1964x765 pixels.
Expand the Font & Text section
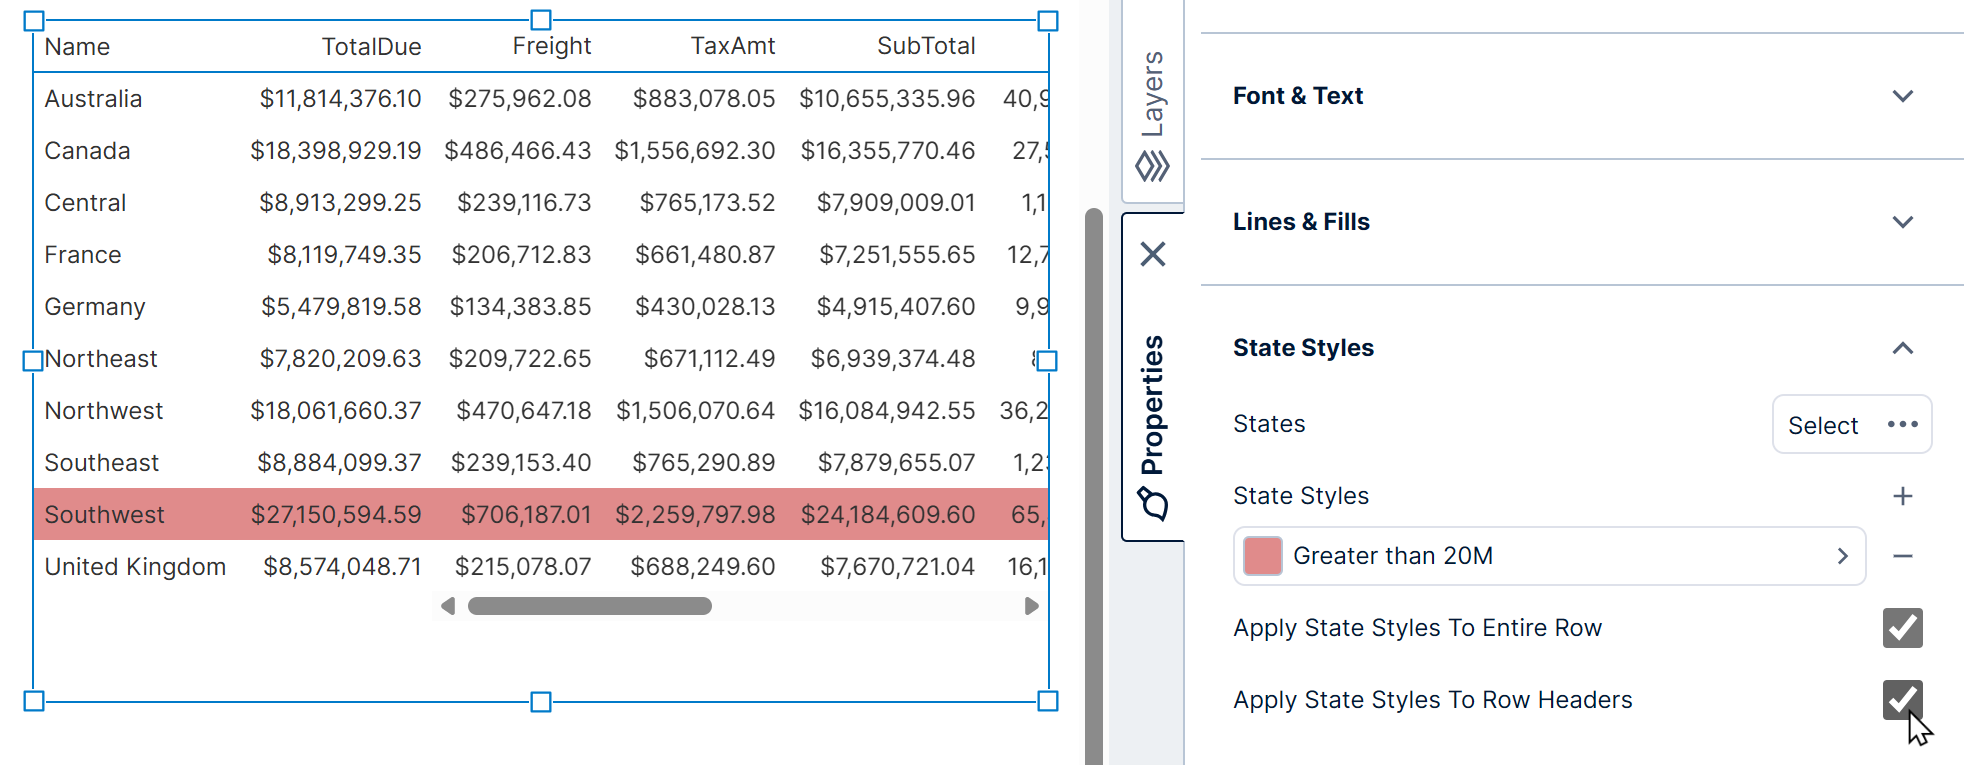click(x=1902, y=96)
